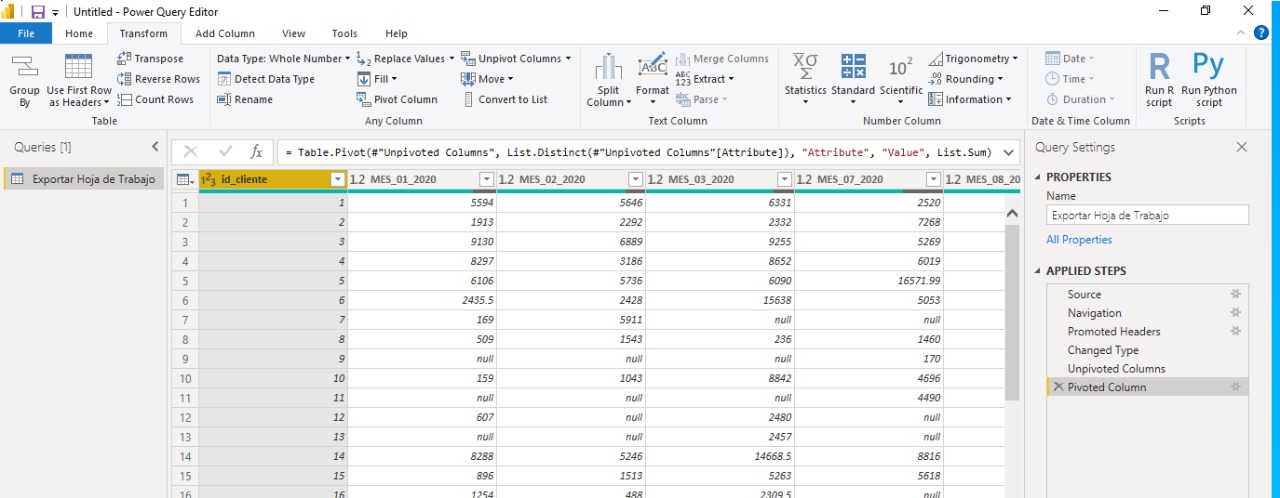Open settings gear for Navigation step
1280x498 pixels.
click(1236, 313)
